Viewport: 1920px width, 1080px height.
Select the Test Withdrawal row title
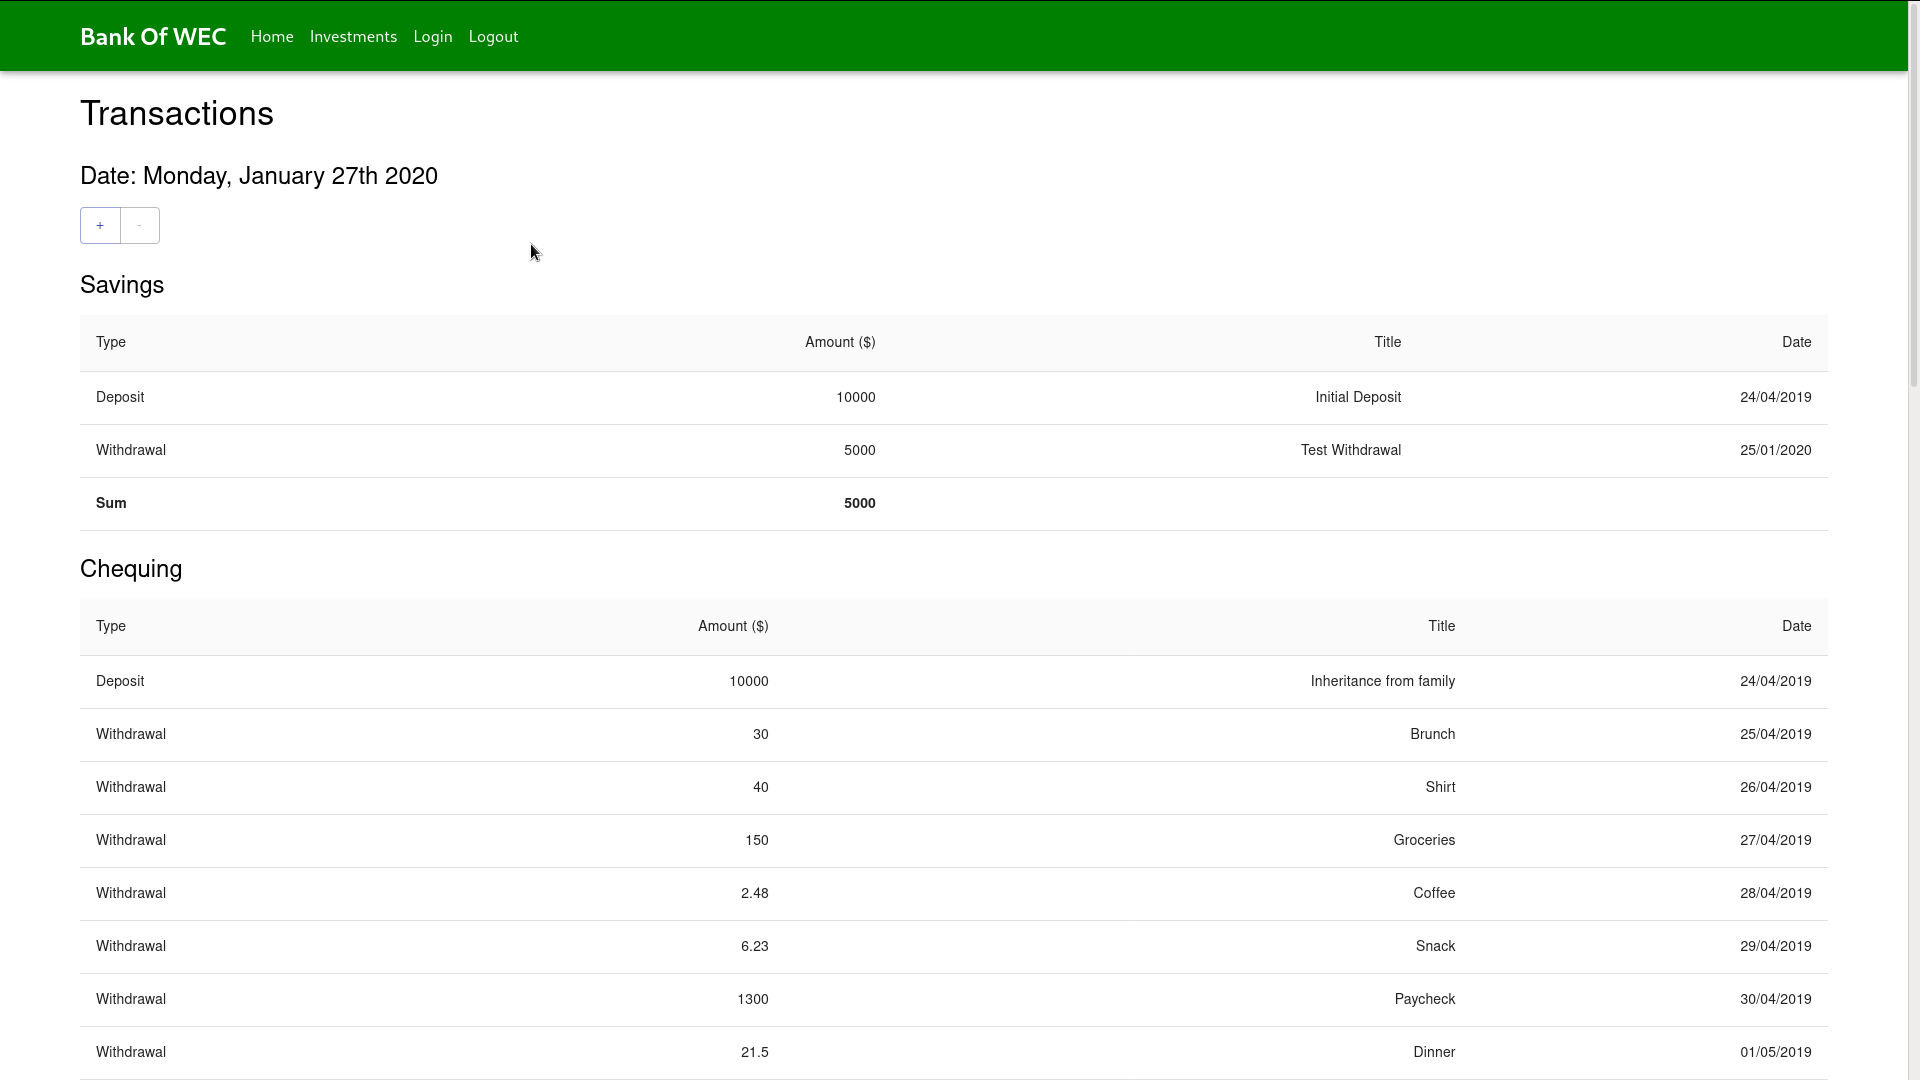(1350, 451)
